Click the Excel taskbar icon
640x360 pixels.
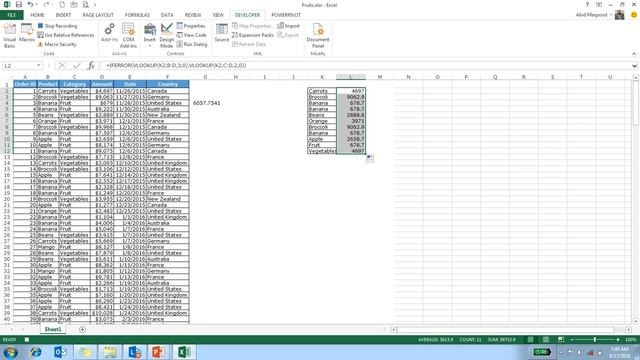(183, 352)
